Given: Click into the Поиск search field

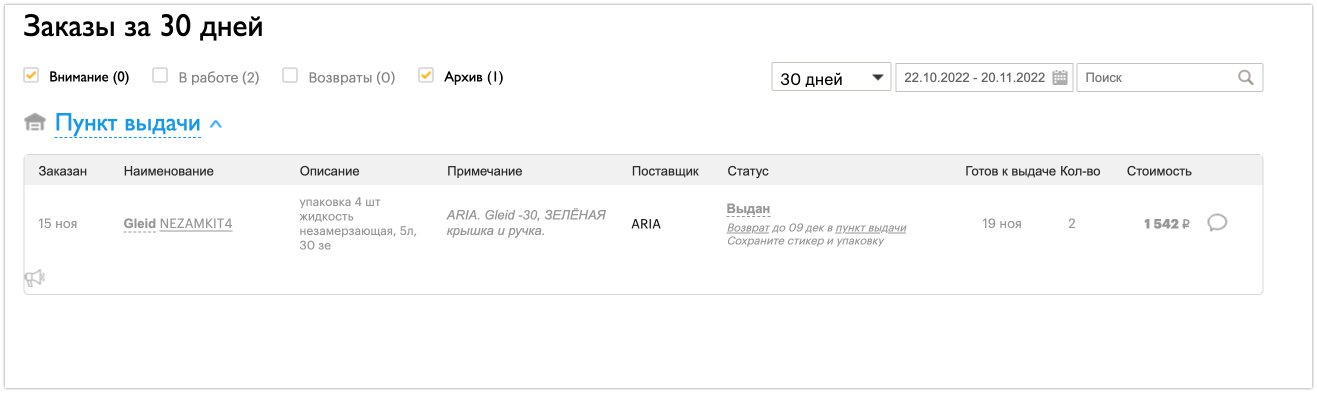Looking at the screenshot, I should (x=1170, y=78).
